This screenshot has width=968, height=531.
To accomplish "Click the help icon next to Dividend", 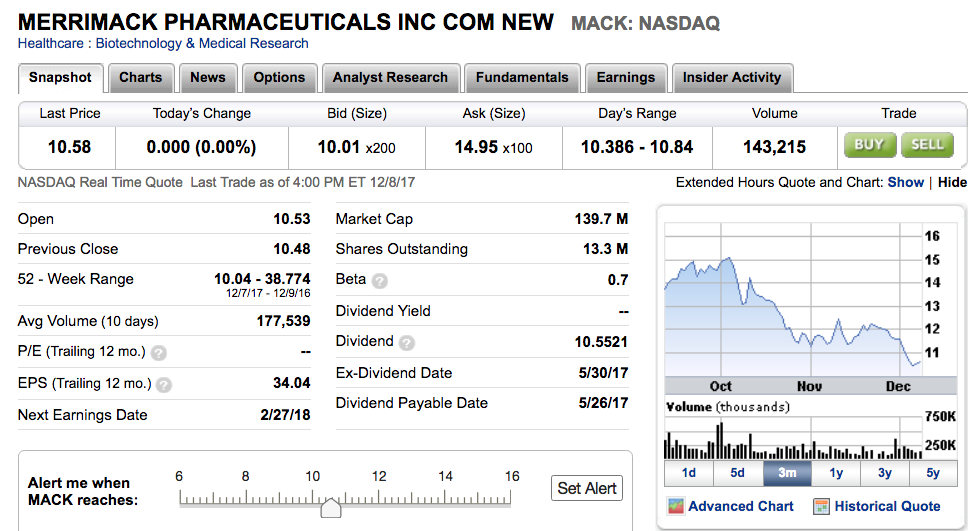I will (x=407, y=343).
